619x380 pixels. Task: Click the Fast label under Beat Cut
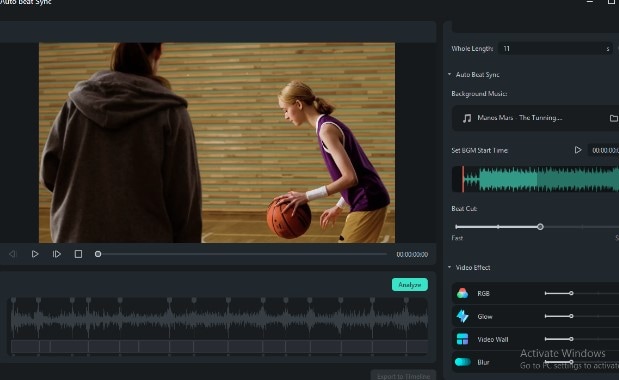457,238
